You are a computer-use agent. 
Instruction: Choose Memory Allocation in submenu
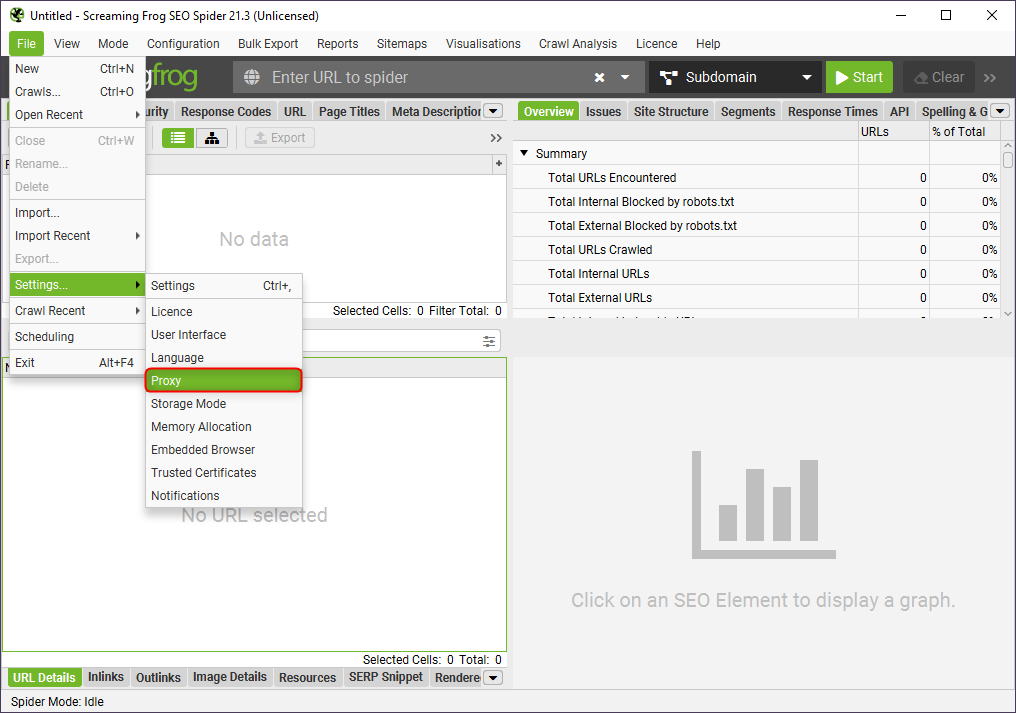pos(224,427)
